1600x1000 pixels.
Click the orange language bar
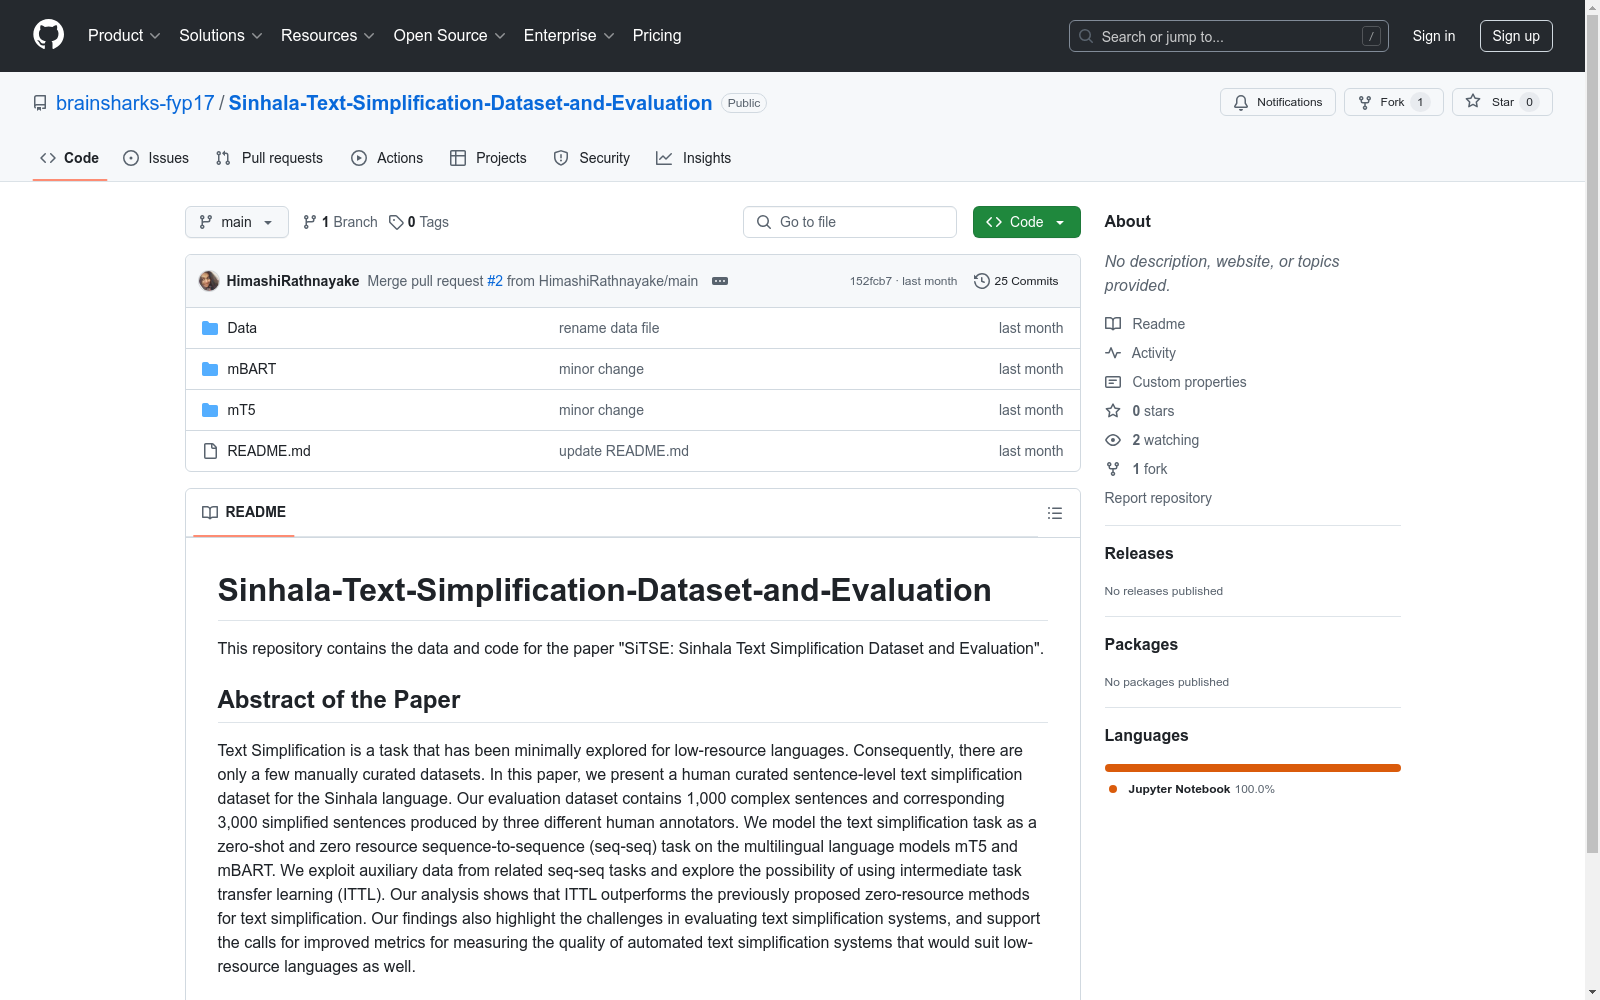(1252, 768)
